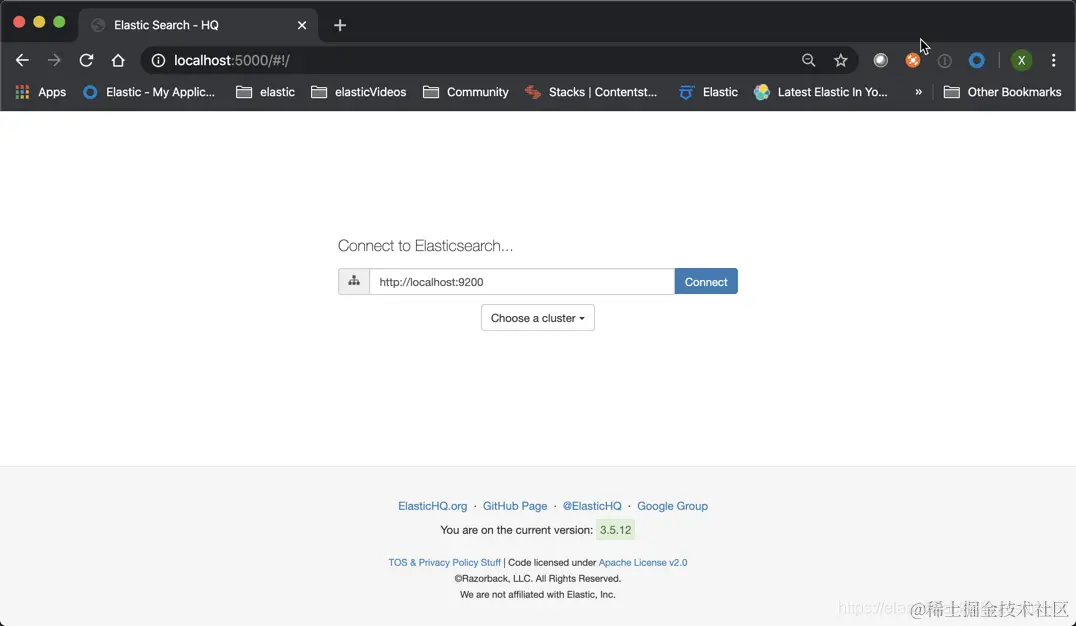
Task: Click the Connect to Elasticsearch... heading
Action: point(425,246)
